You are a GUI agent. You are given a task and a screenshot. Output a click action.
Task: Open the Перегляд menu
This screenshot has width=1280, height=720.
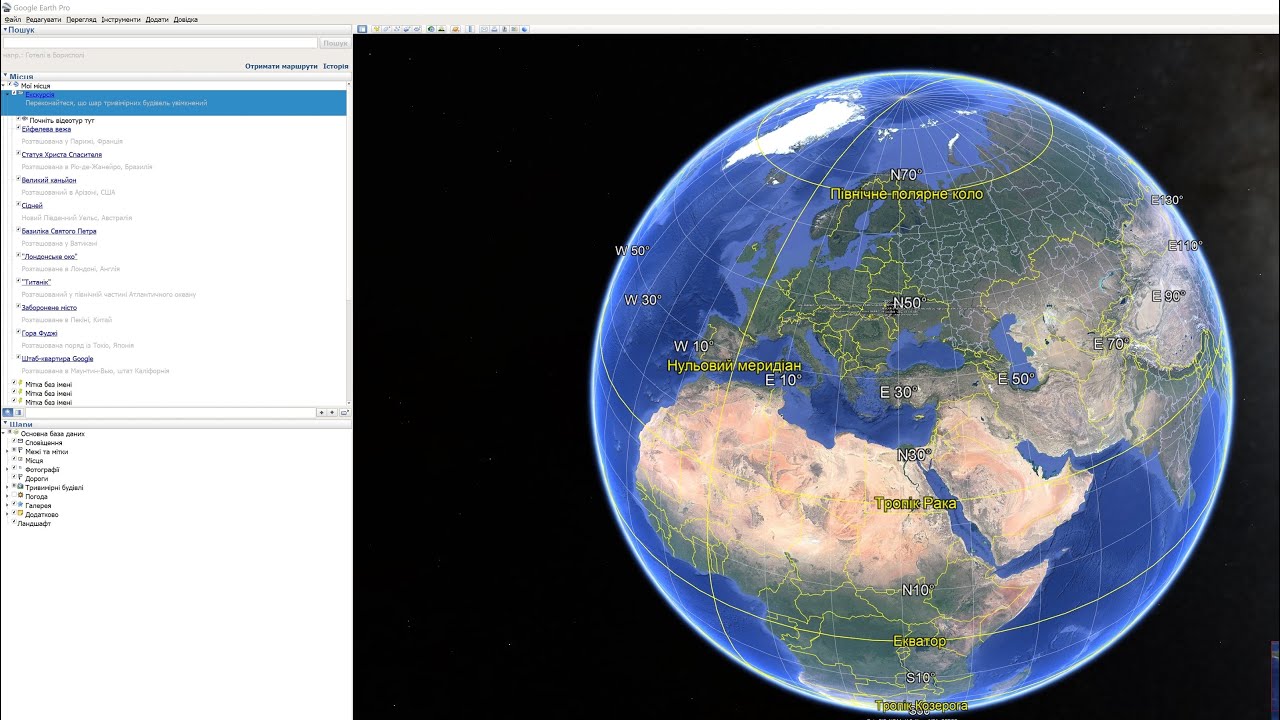[81, 19]
